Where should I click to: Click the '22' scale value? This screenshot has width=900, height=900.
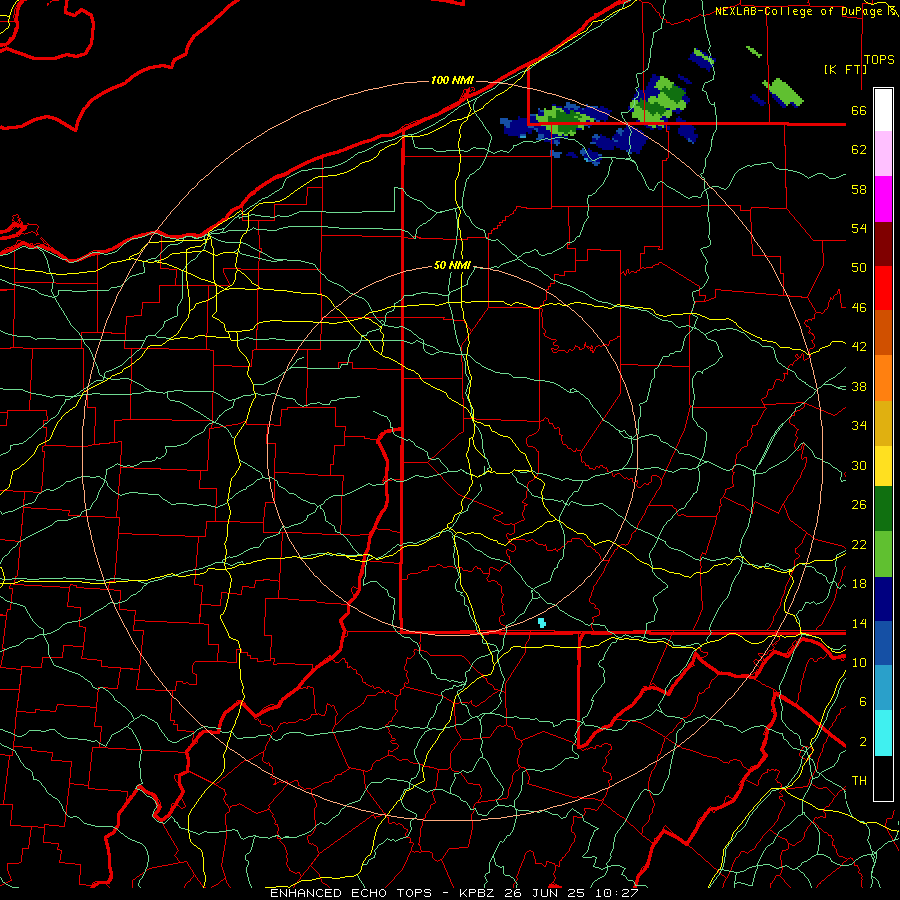tap(859, 544)
